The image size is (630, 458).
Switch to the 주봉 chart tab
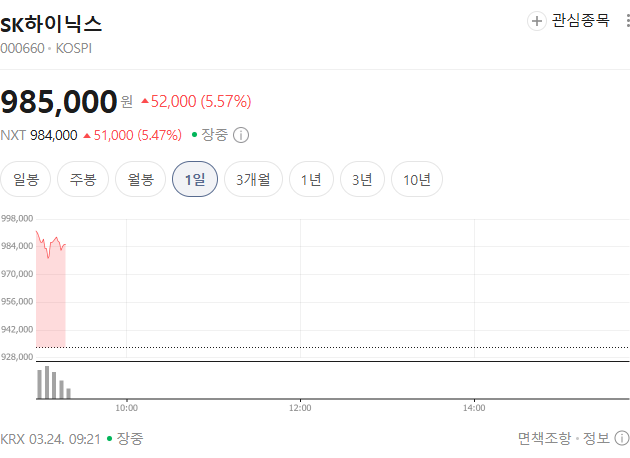83,180
